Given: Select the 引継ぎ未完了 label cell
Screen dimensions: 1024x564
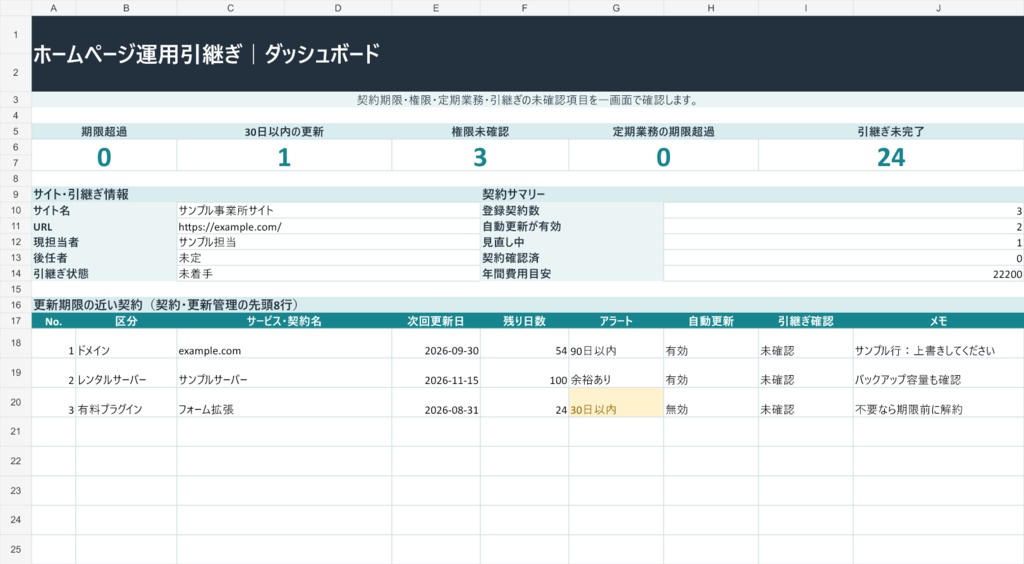Looking at the screenshot, I should point(891,131).
